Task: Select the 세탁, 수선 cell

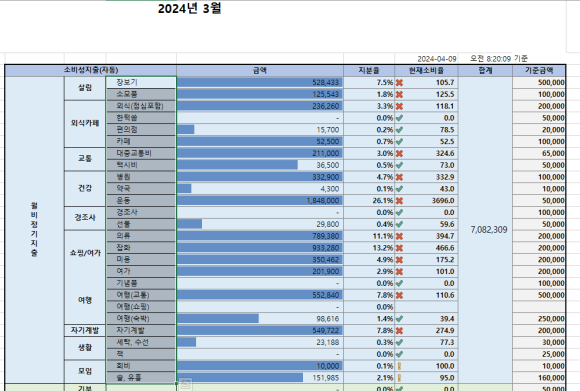Action: tap(141, 343)
